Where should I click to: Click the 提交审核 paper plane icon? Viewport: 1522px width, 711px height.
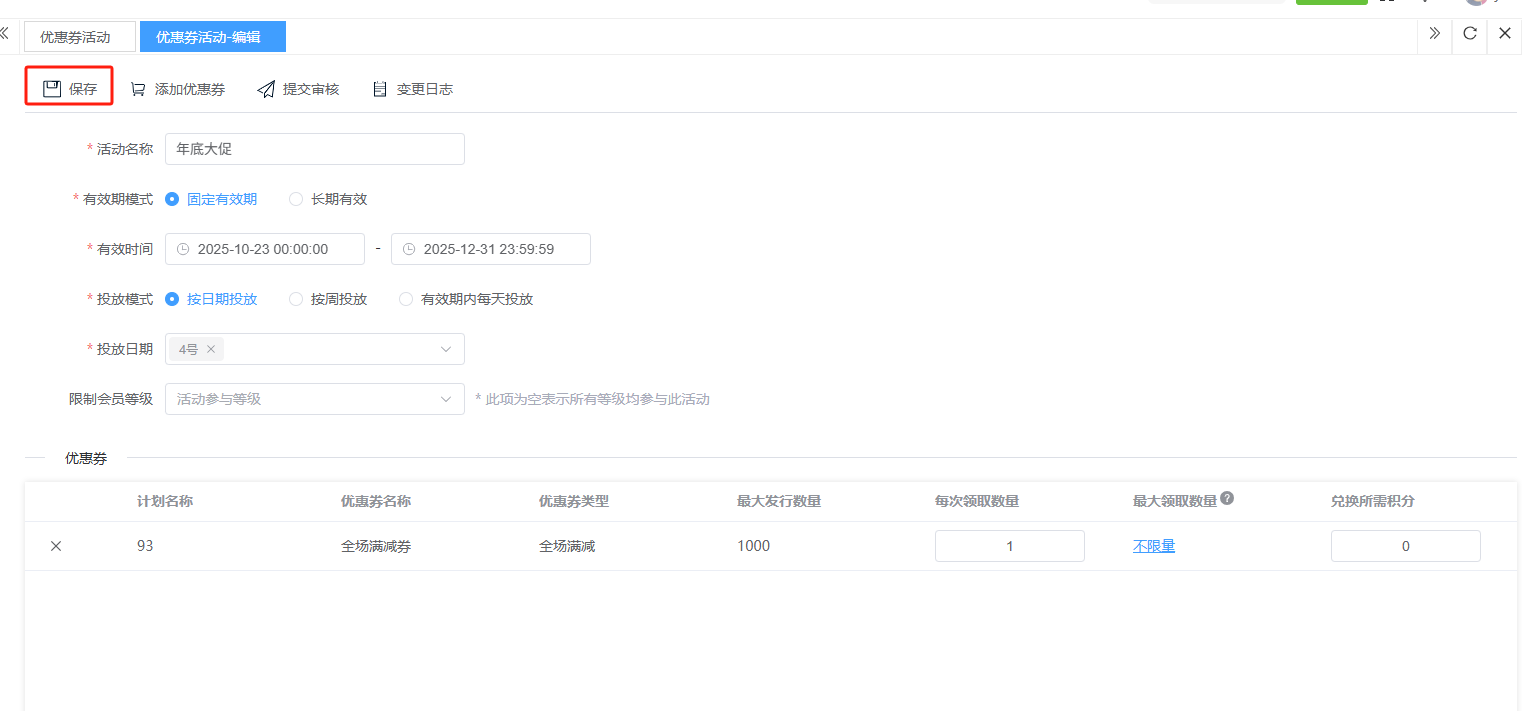(x=266, y=89)
